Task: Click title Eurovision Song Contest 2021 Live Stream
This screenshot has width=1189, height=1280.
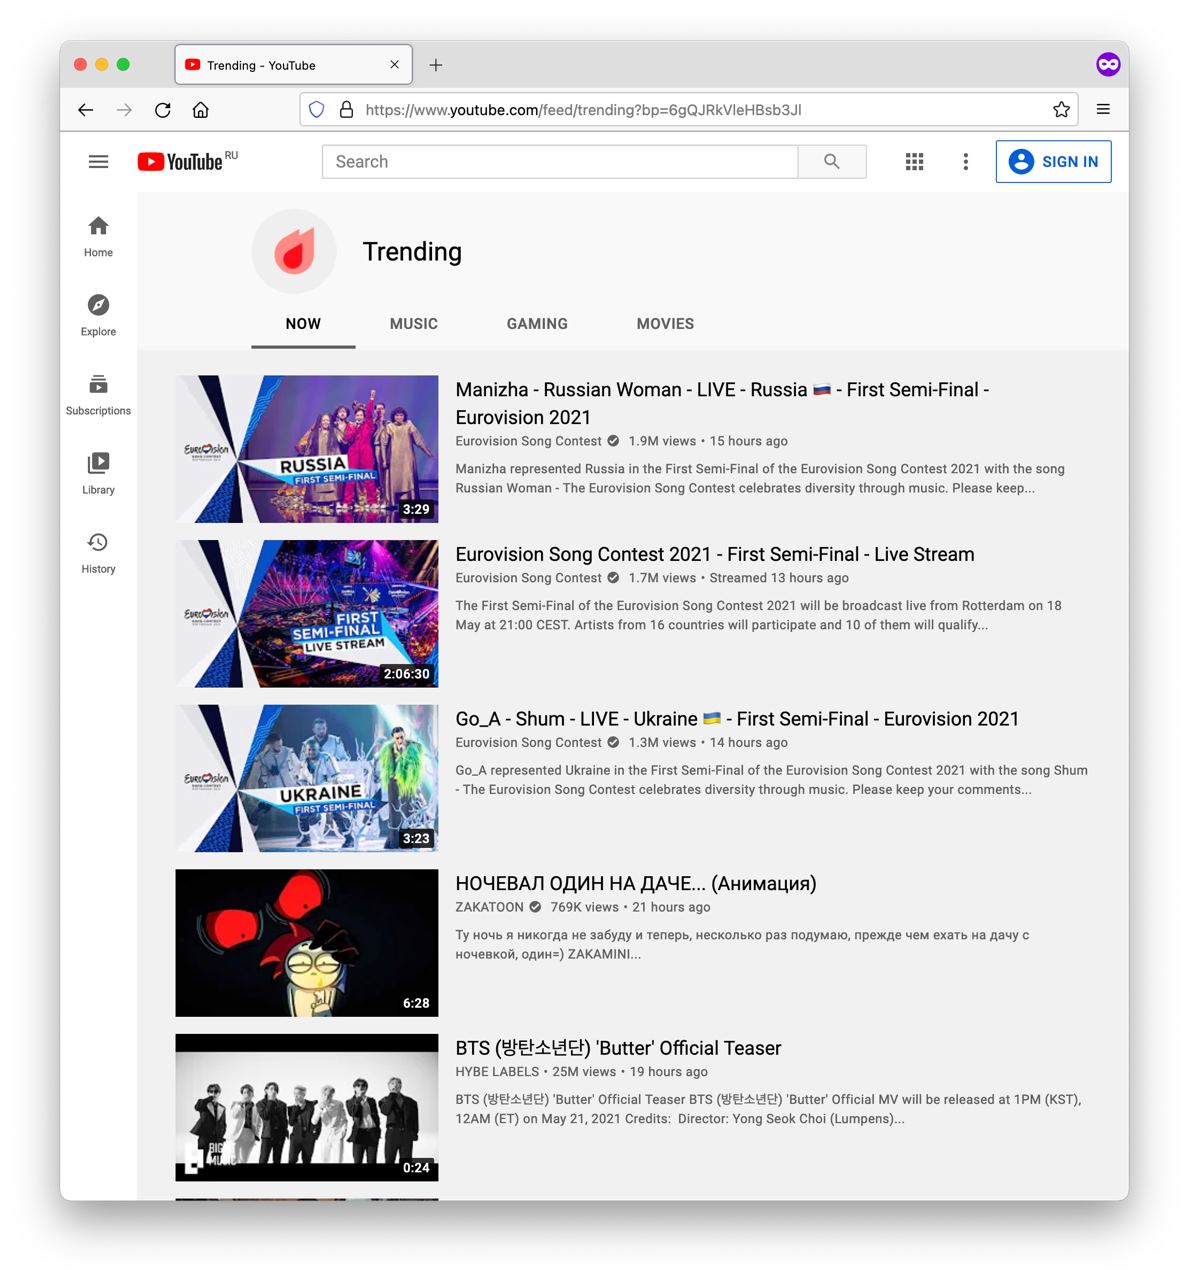Action: (x=715, y=554)
